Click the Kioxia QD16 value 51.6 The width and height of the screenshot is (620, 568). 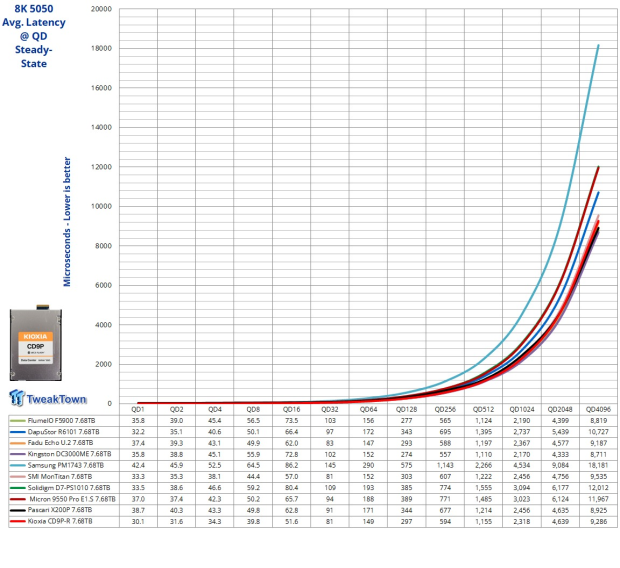tap(291, 522)
